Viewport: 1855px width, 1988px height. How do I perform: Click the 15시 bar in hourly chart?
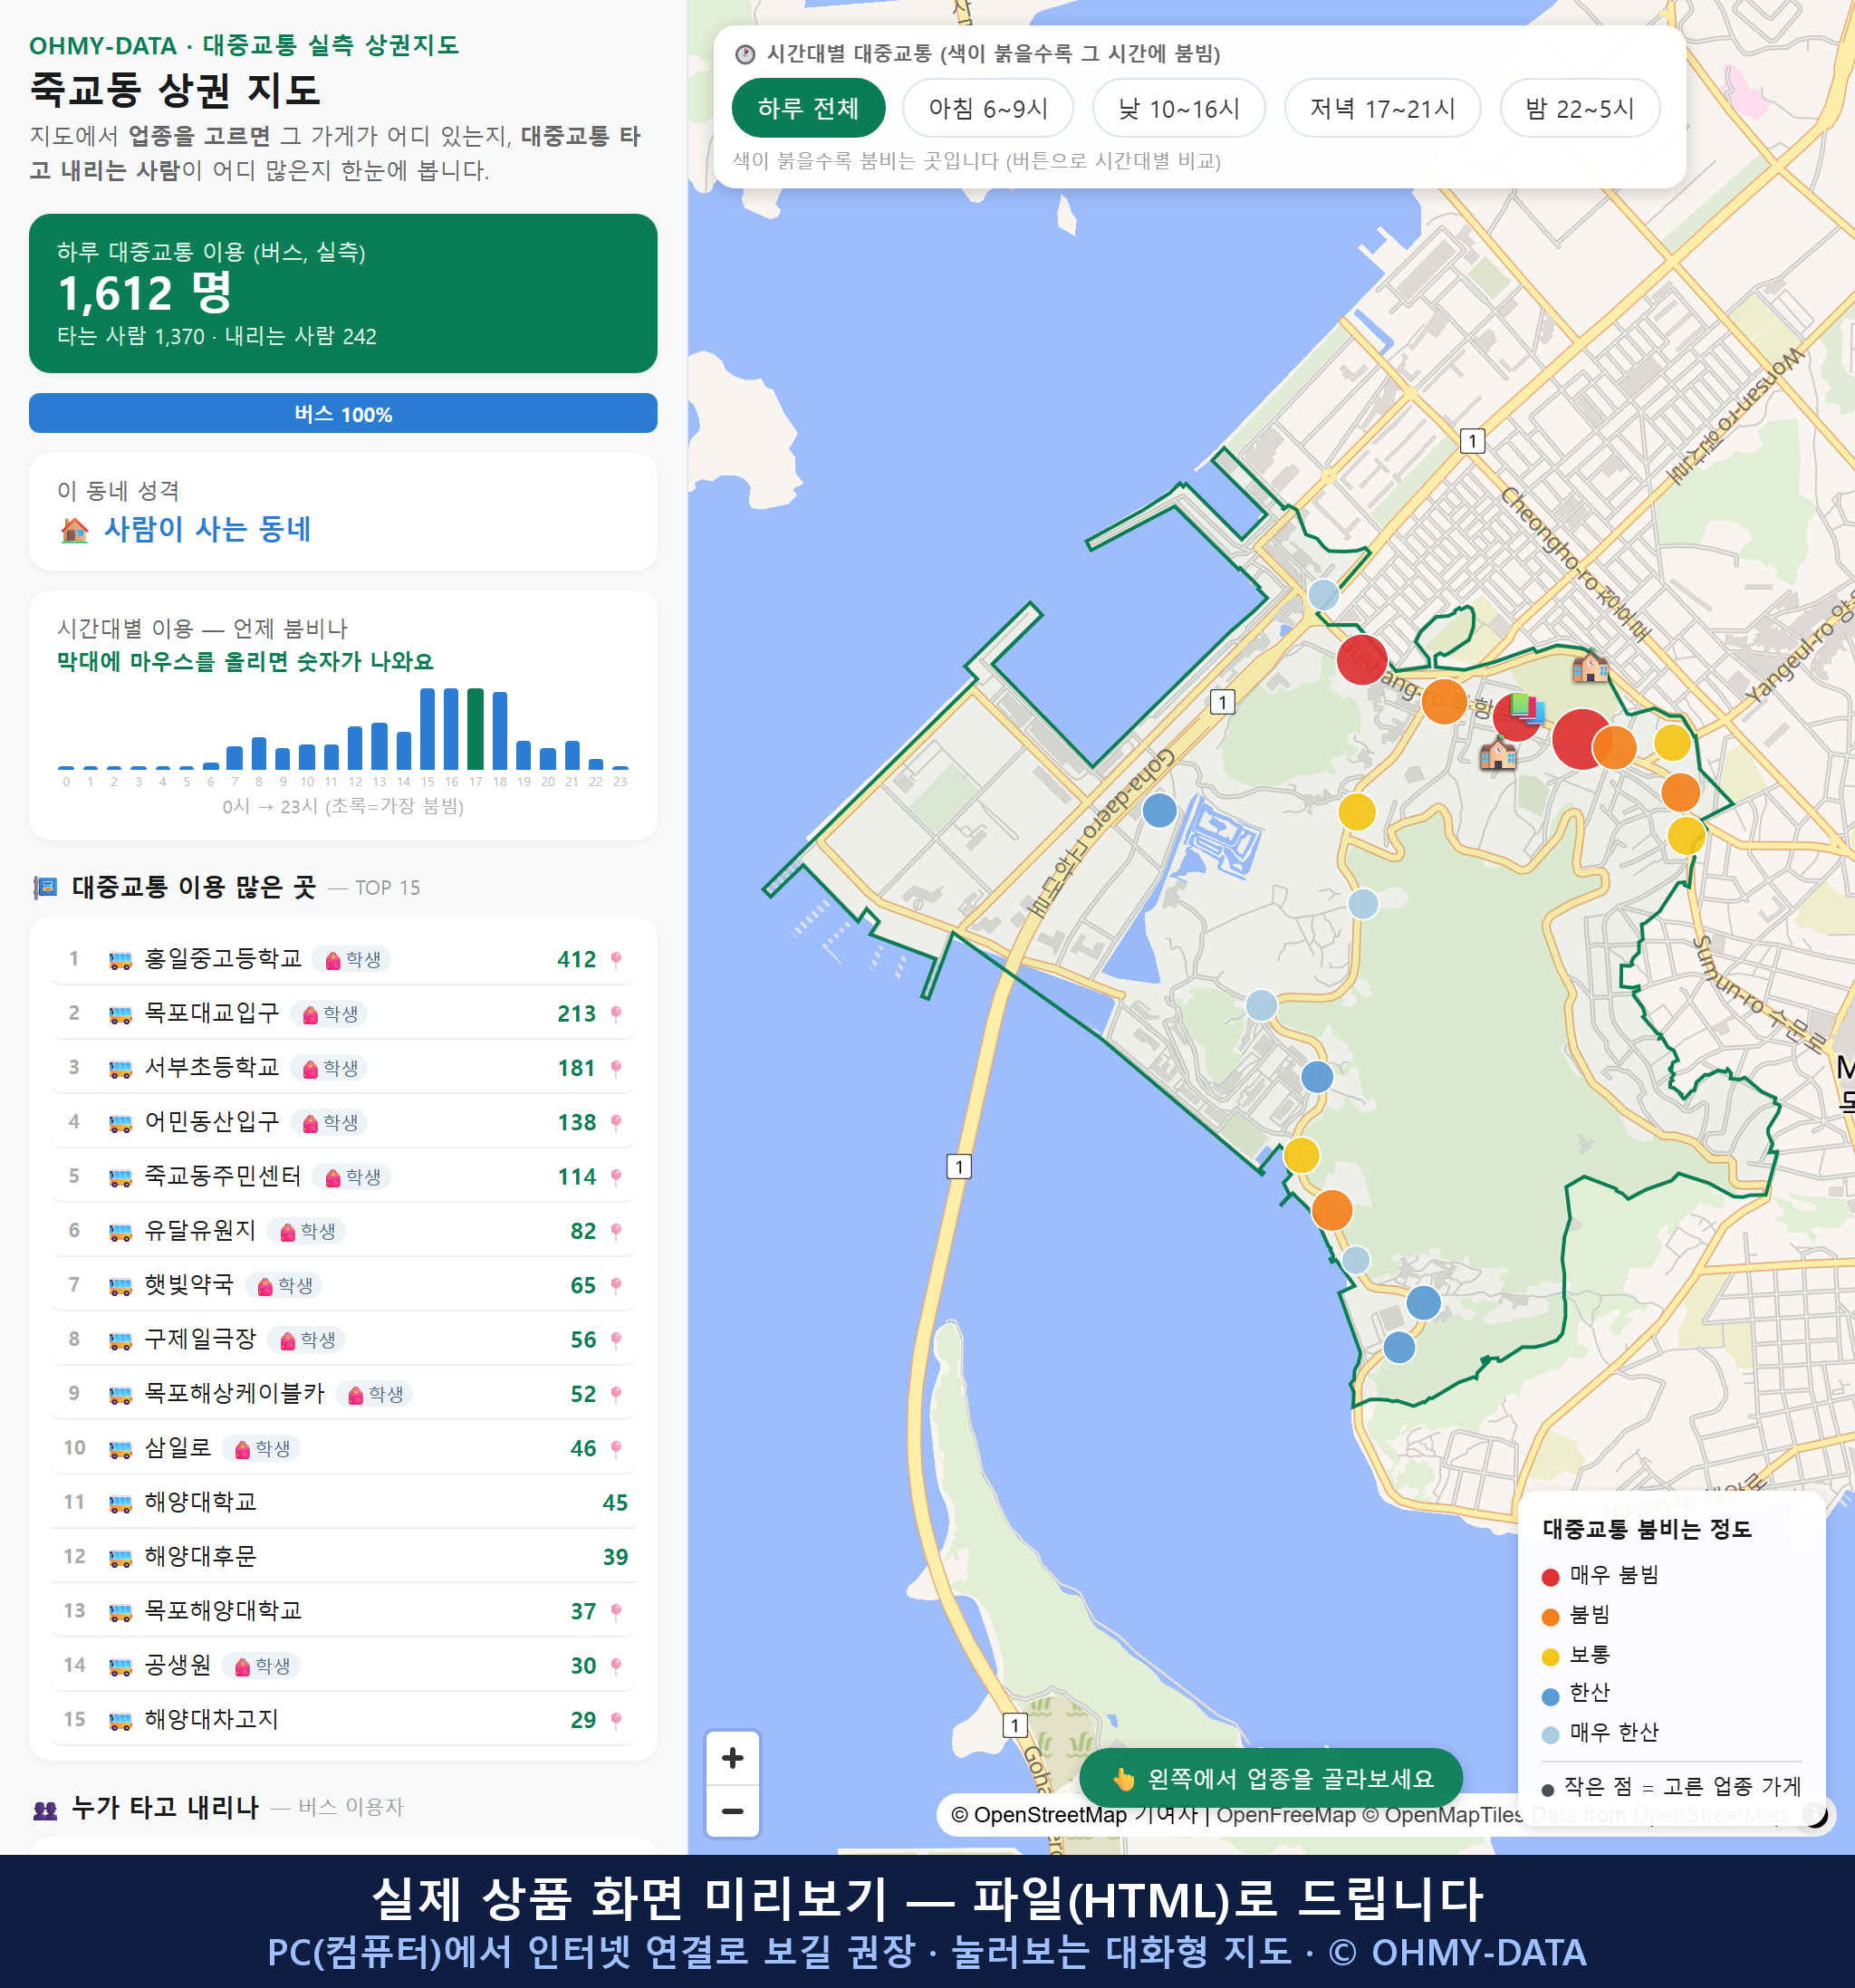click(427, 729)
